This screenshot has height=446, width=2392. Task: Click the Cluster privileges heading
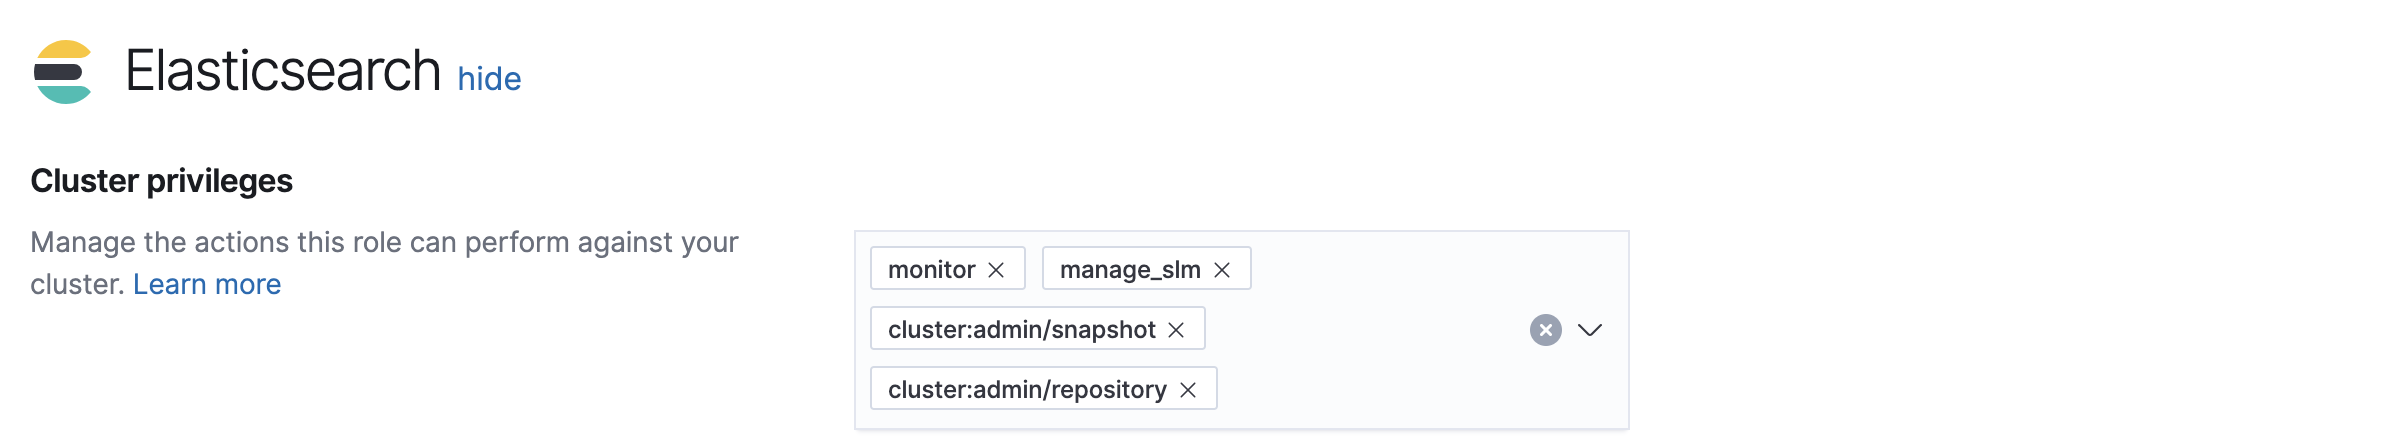point(161,181)
